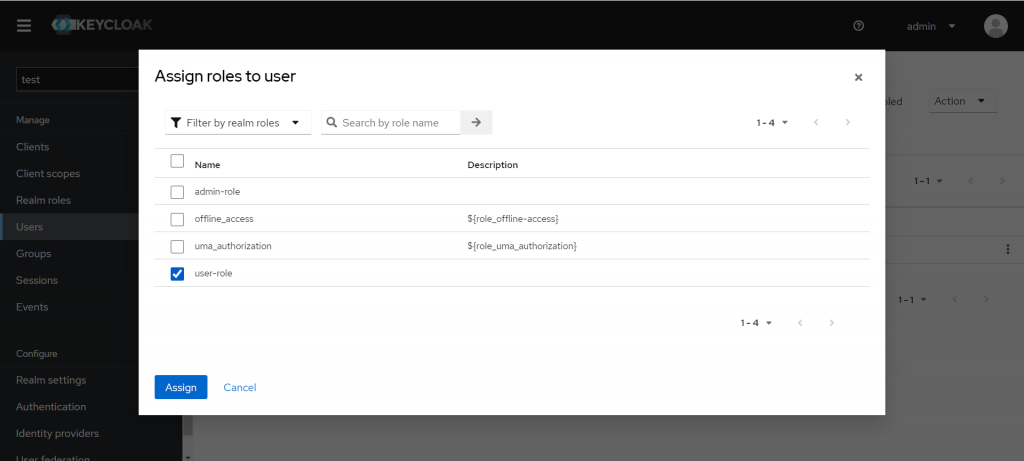The image size is (1024, 461).
Task: Click the Description column header
Action: coord(492,165)
